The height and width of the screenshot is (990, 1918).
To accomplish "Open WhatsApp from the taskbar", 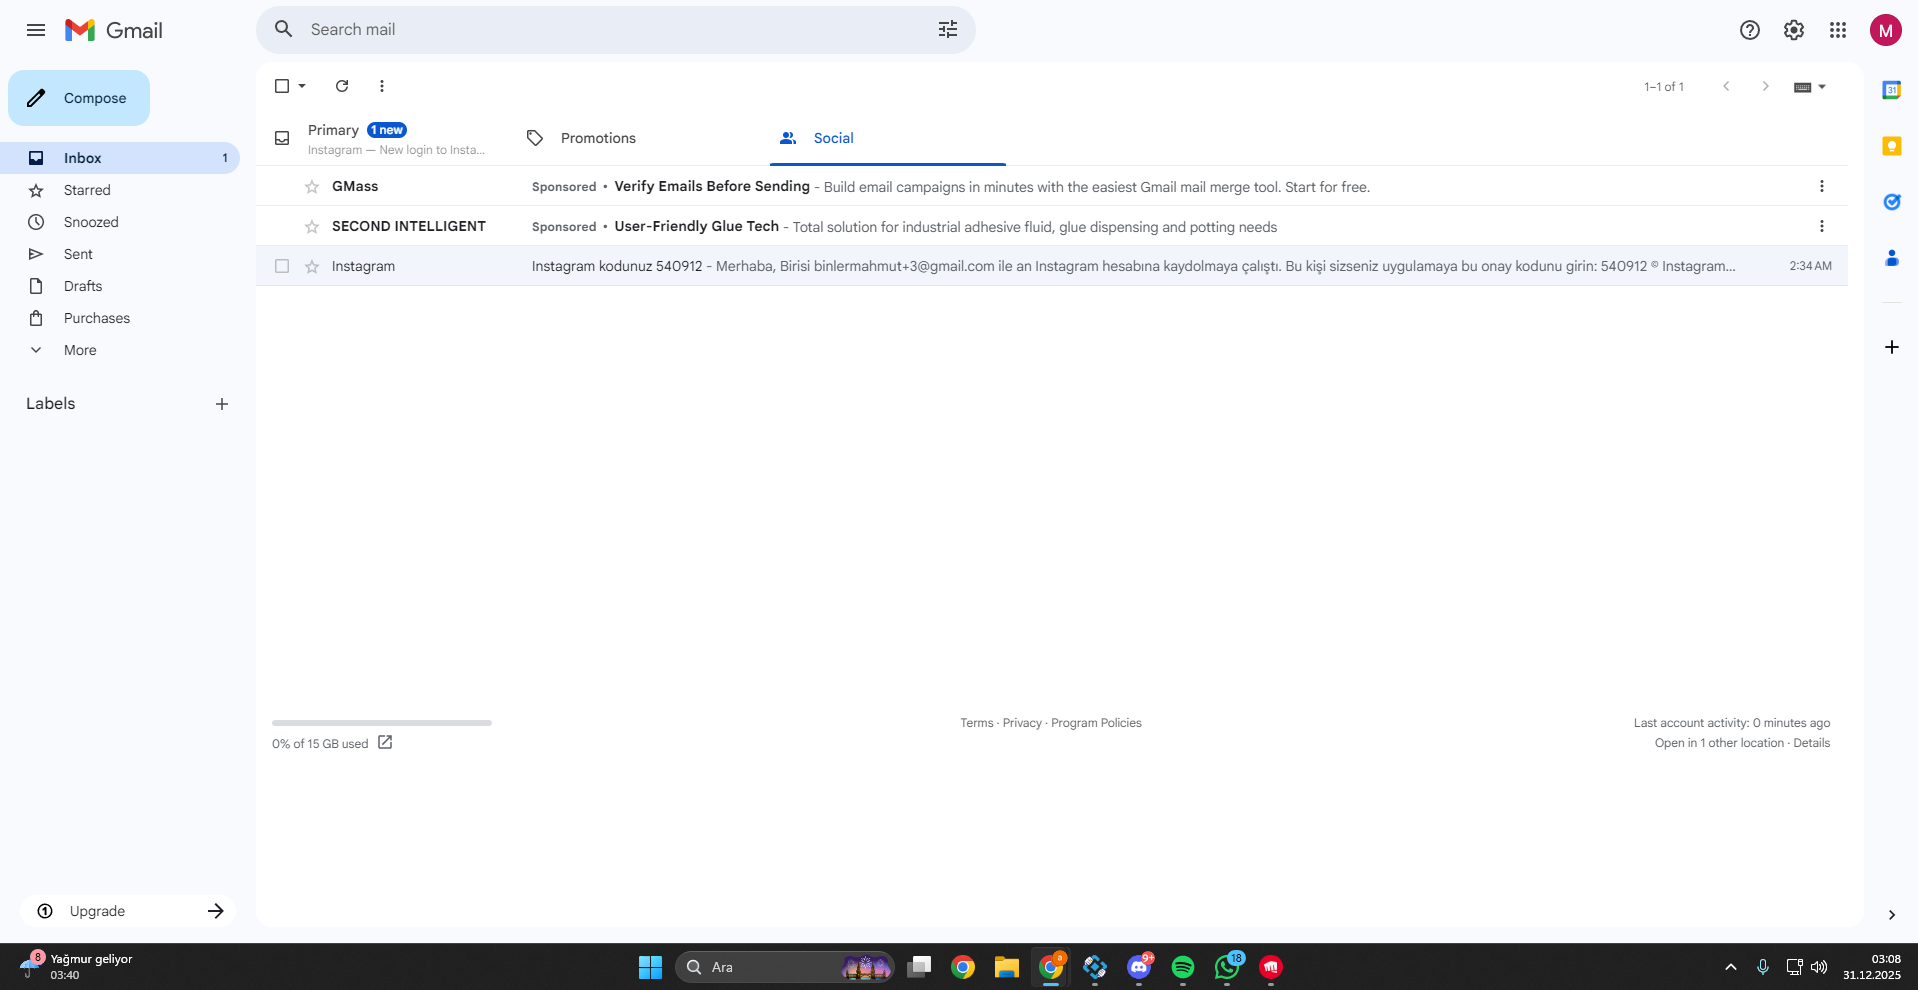I will (1227, 967).
